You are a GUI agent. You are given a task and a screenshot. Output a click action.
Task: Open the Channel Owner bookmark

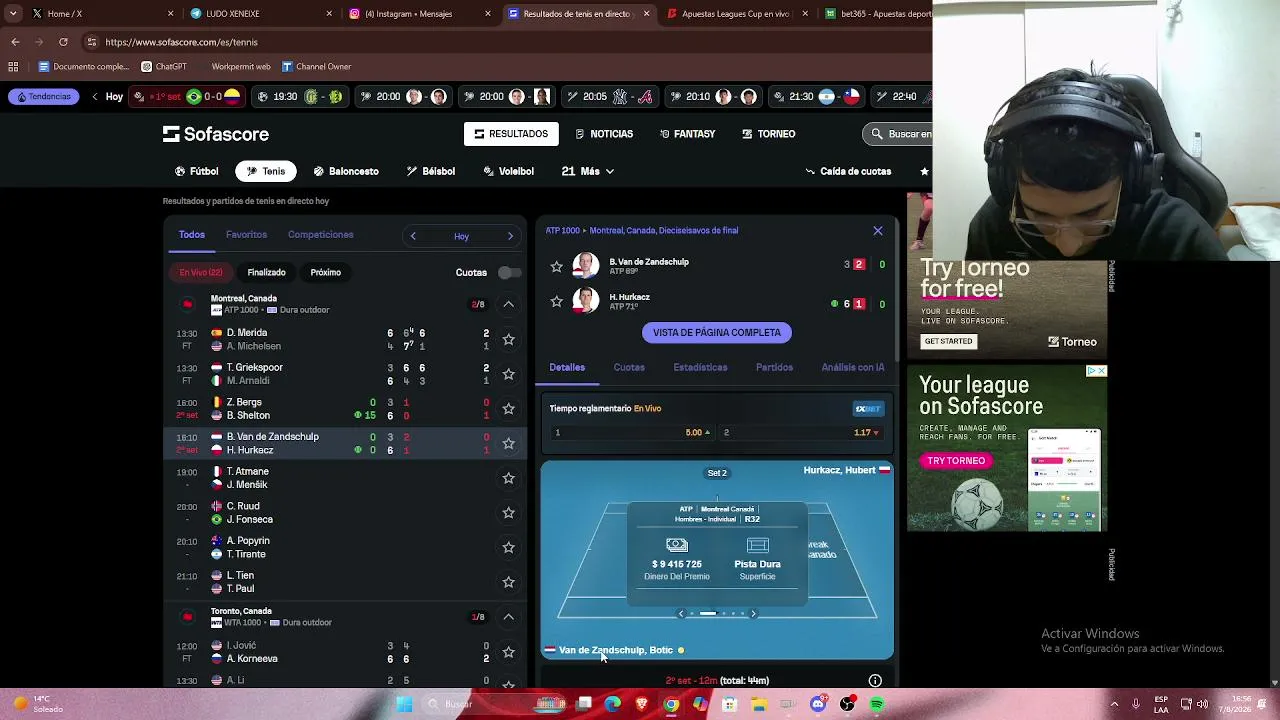pos(316,67)
